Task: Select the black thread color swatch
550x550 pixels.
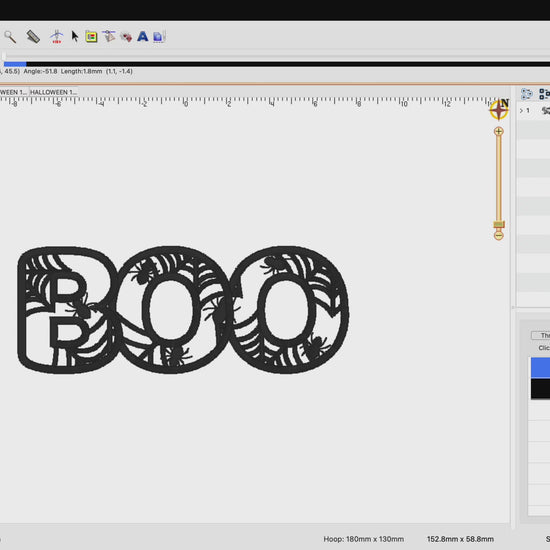Action: point(540,389)
